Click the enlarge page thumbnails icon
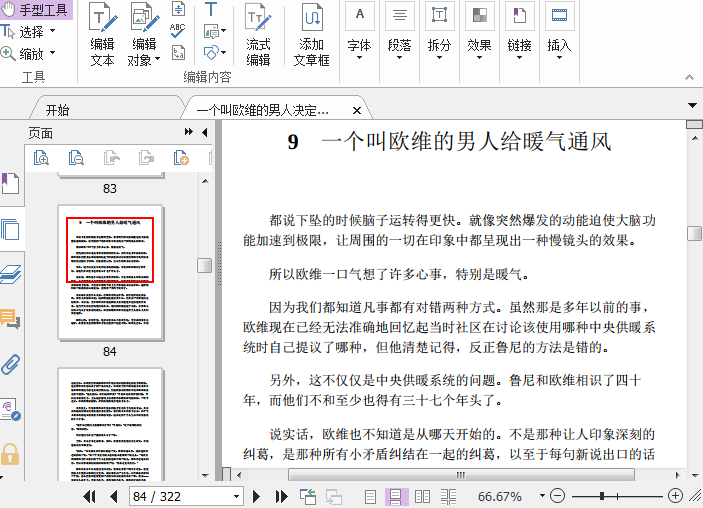The image size is (703, 508). point(41,158)
